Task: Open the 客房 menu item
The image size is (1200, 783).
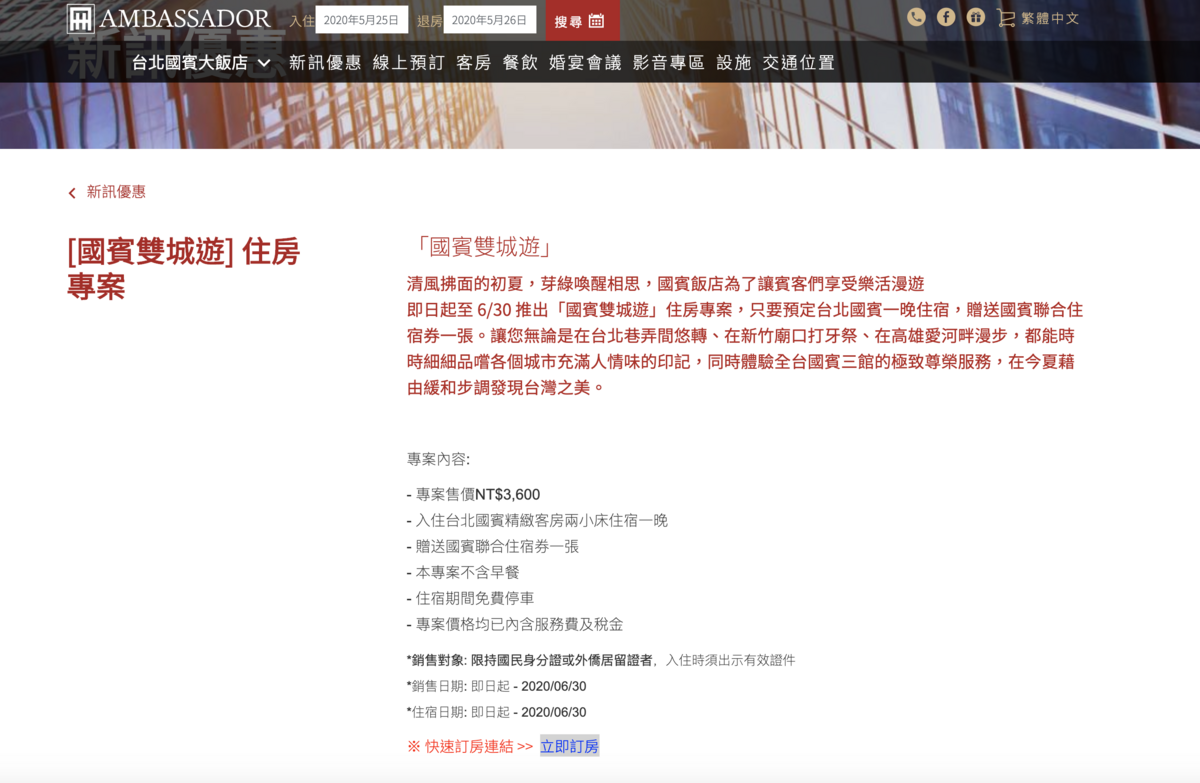Action: pyautogui.click(x=474, y=63)
